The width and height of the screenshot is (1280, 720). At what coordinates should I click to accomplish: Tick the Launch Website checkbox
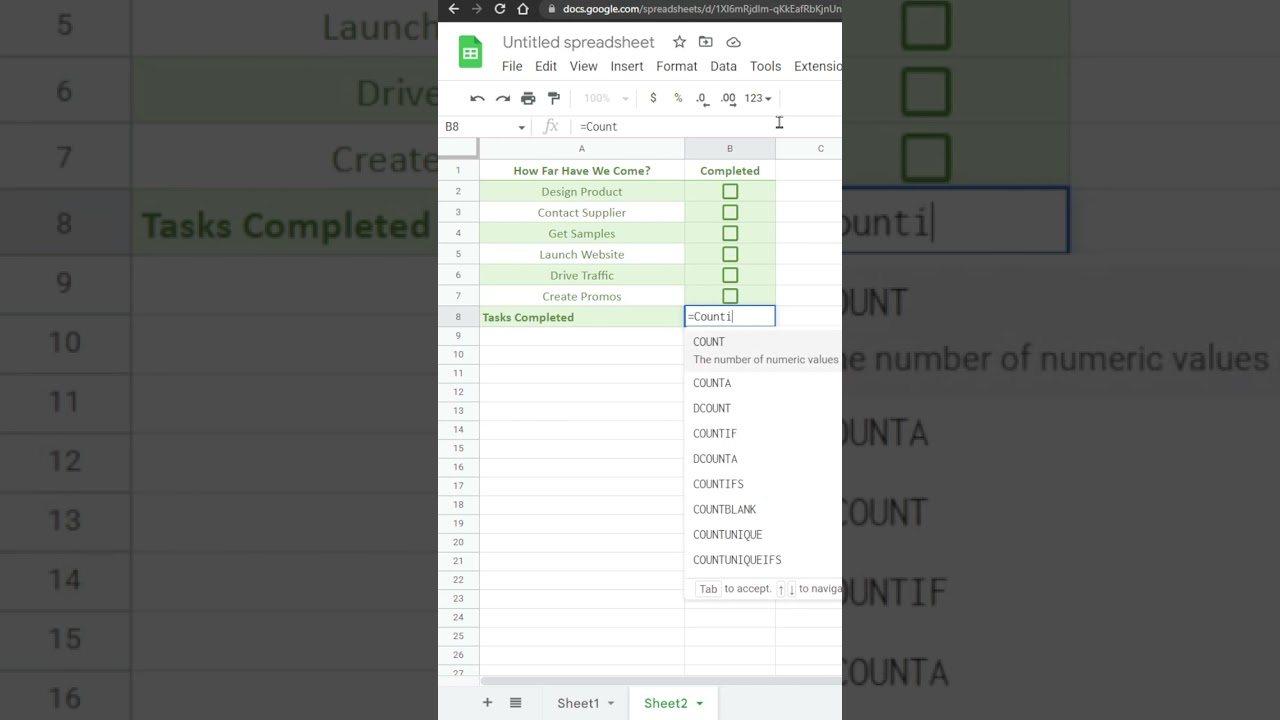[730, 254]
